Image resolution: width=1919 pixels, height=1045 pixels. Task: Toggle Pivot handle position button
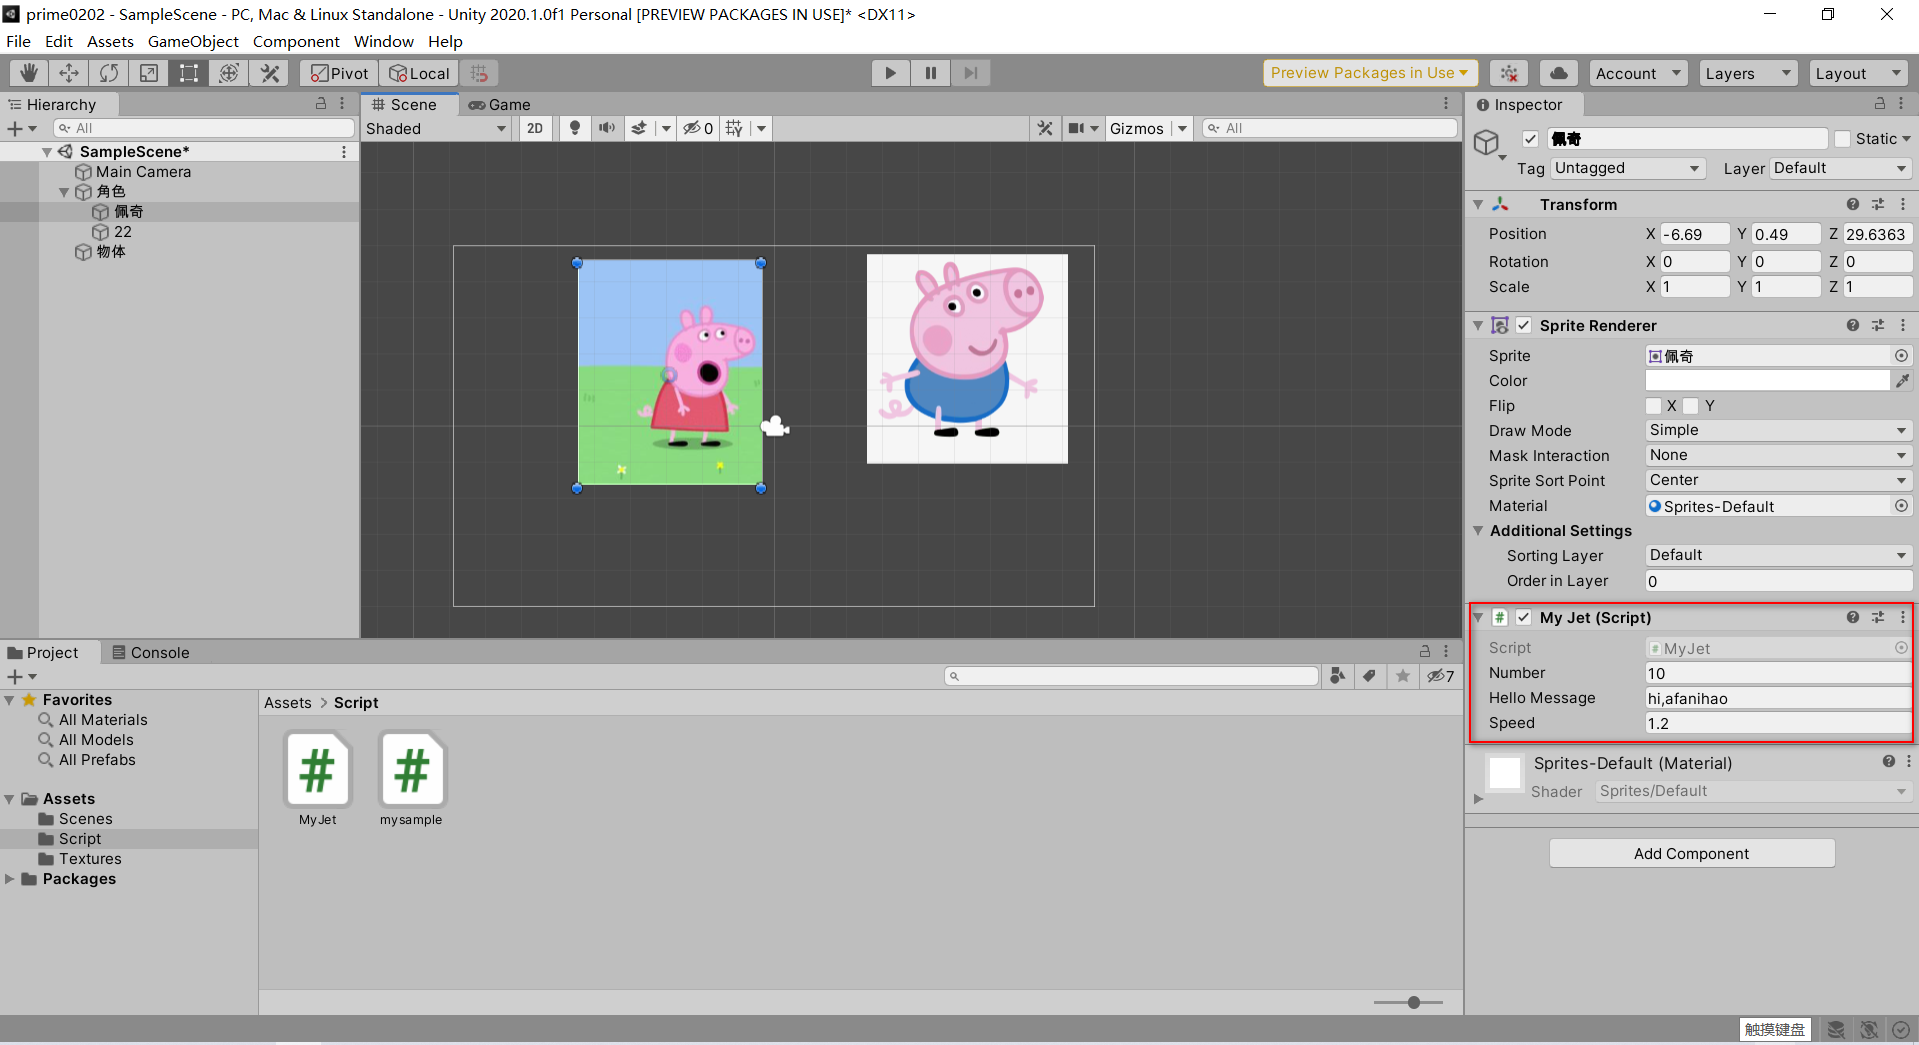339,73
